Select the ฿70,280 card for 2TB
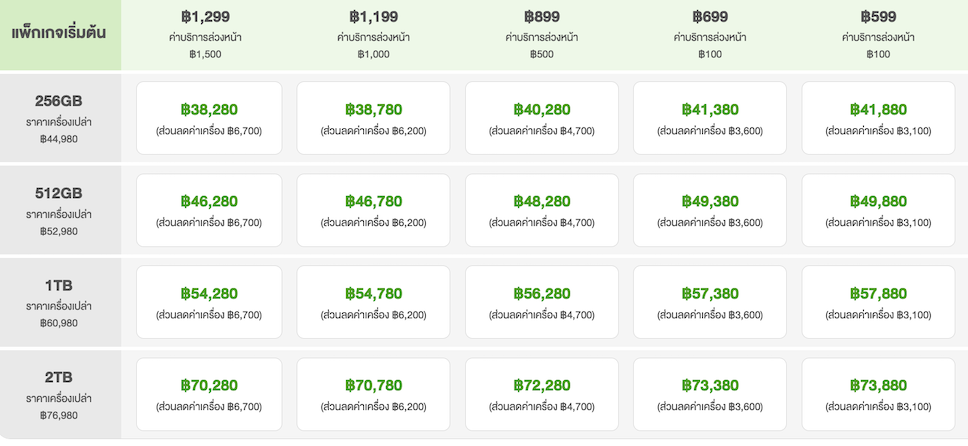Screen dimensions: 968x446 click(x=209, y=394)
